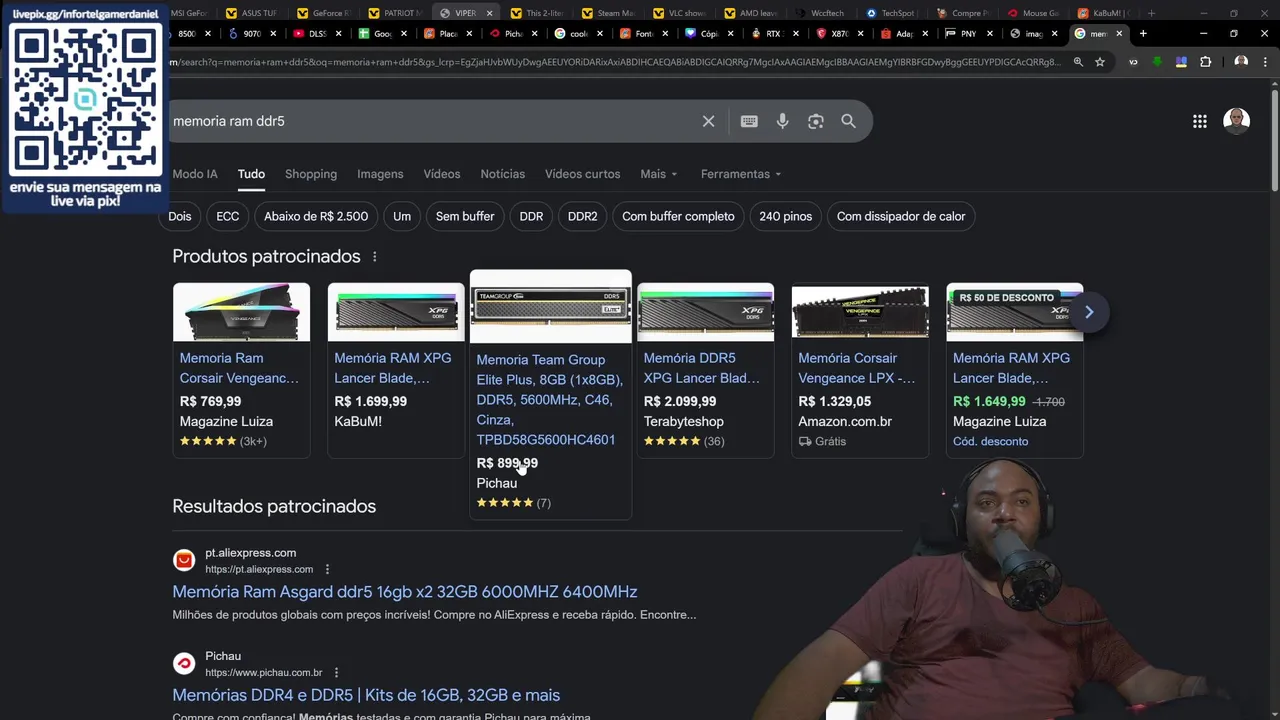Open Memória DDR5 XPG Lancer Blade Terabyteshop listing

click(x=702, y=368)
